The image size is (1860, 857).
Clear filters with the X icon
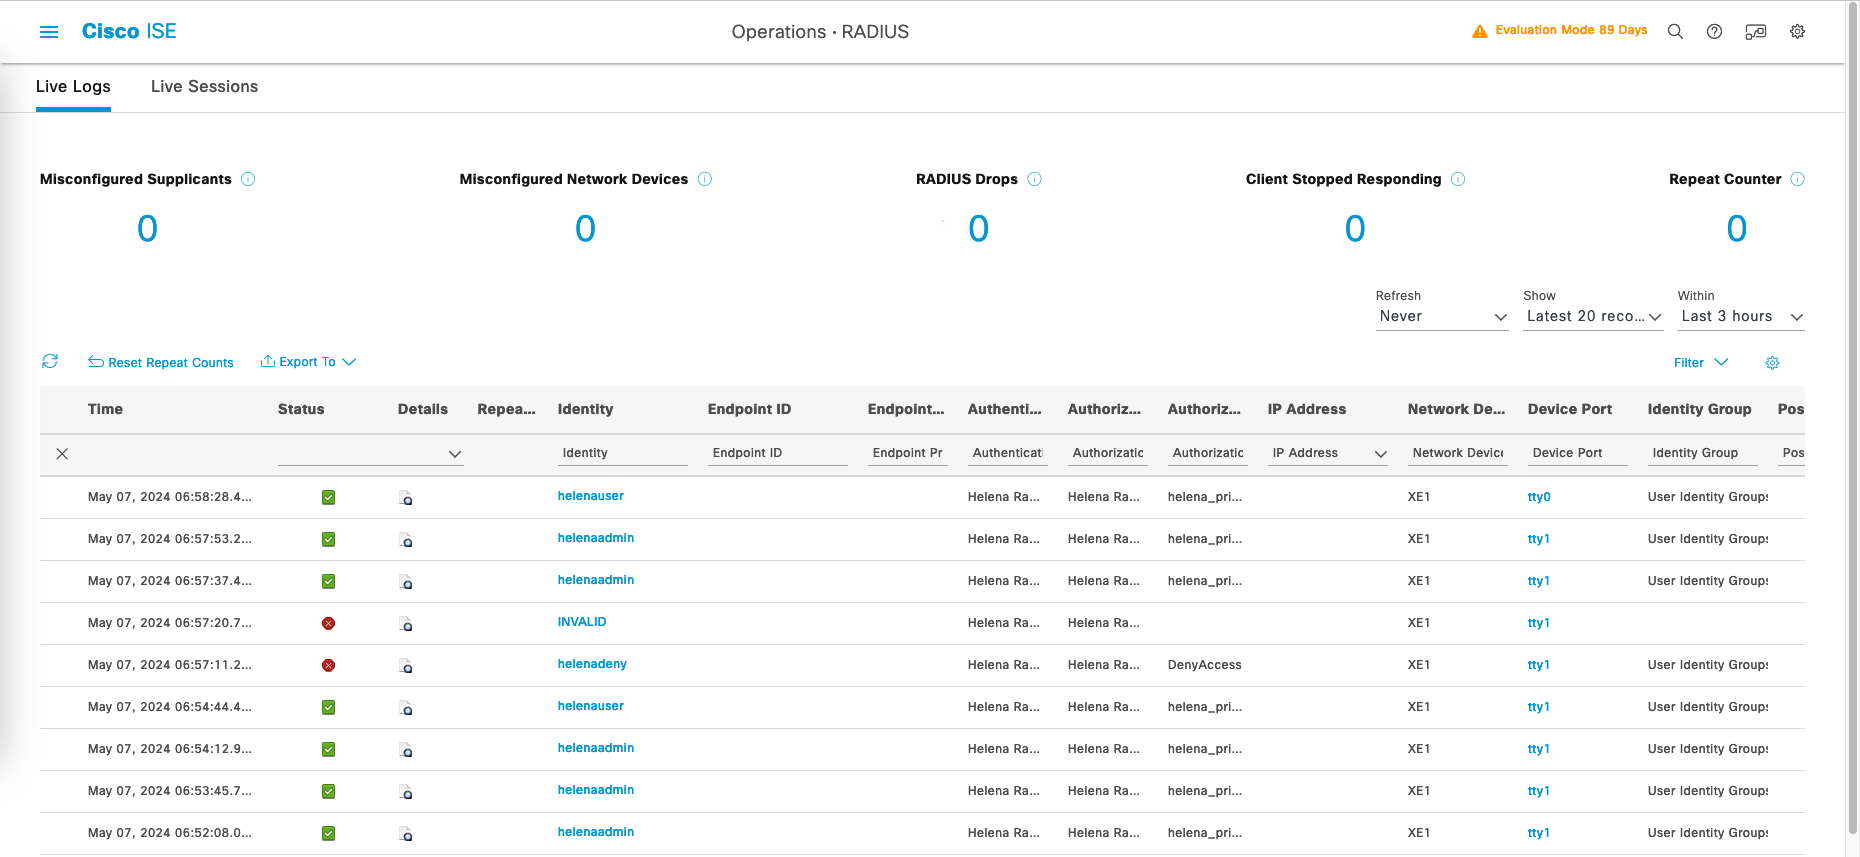[62, 454]
